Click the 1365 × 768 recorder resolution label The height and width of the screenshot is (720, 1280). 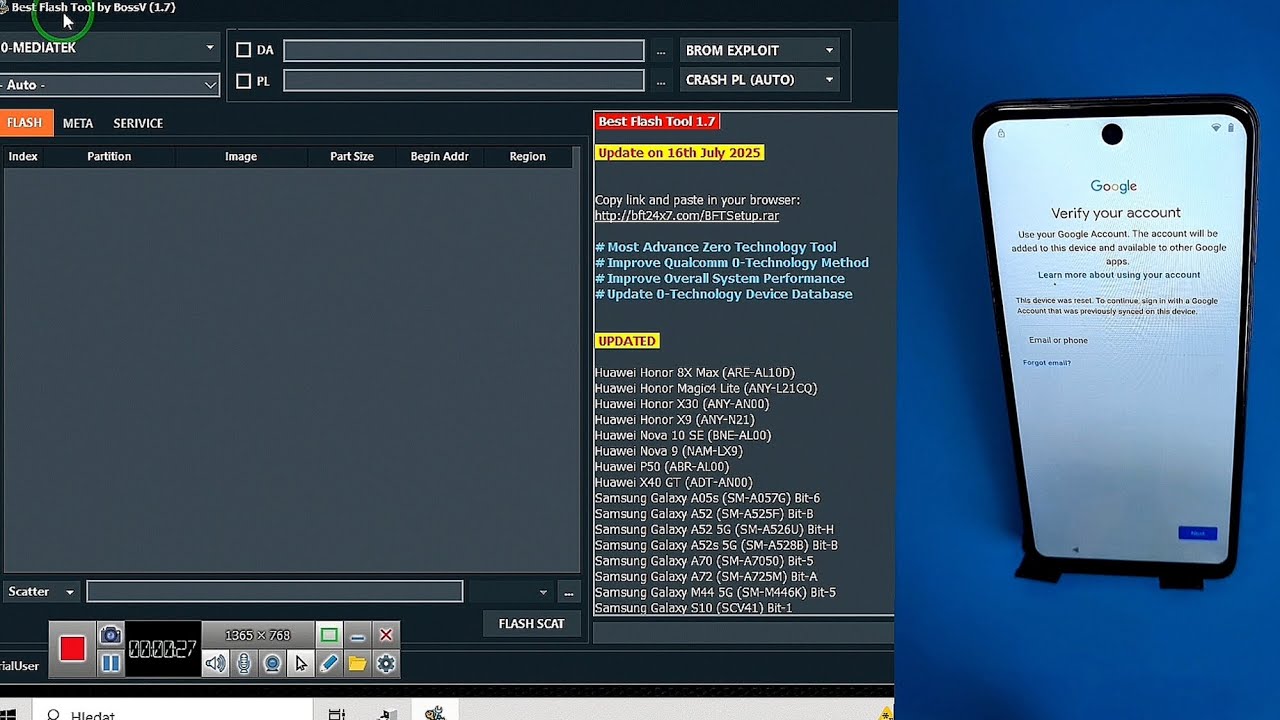pos(258,635)
